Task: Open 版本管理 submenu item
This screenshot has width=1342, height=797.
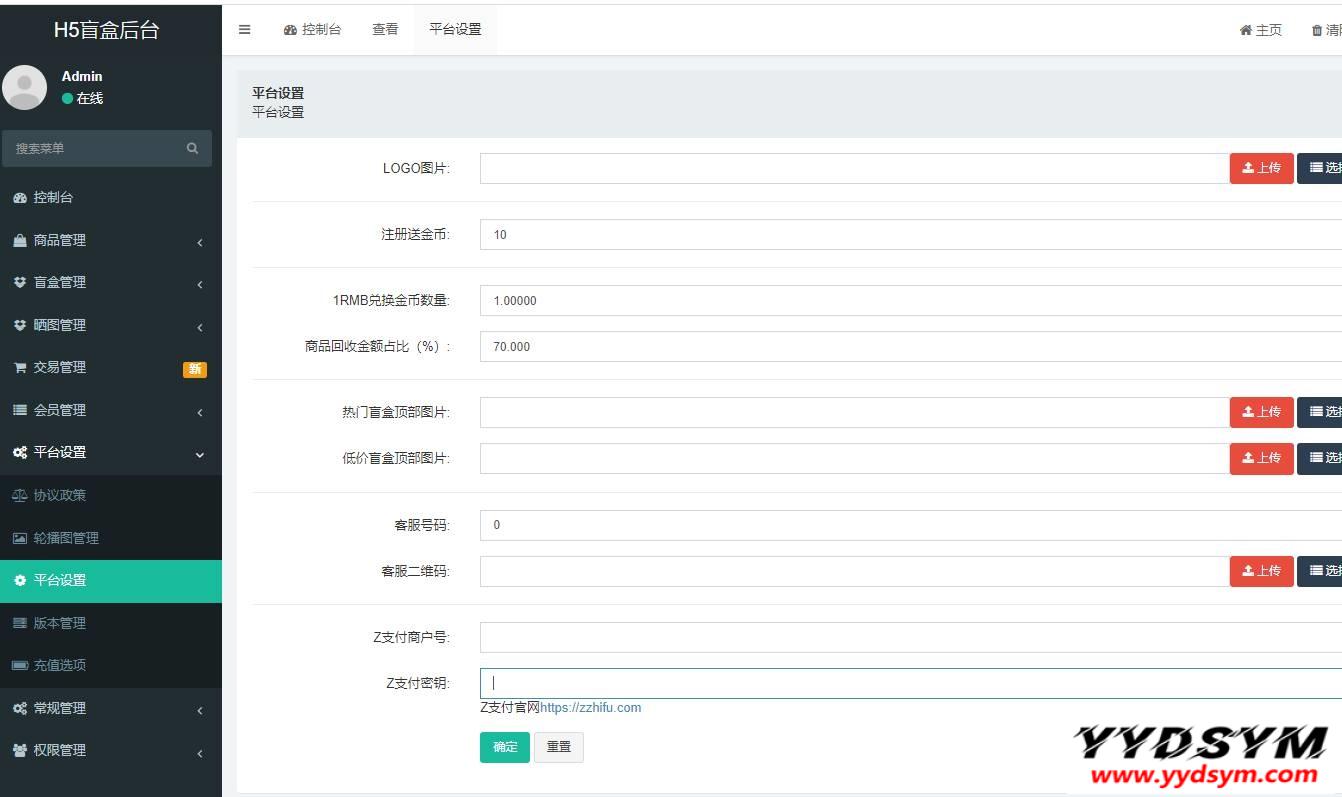Action: pos(111,623)
